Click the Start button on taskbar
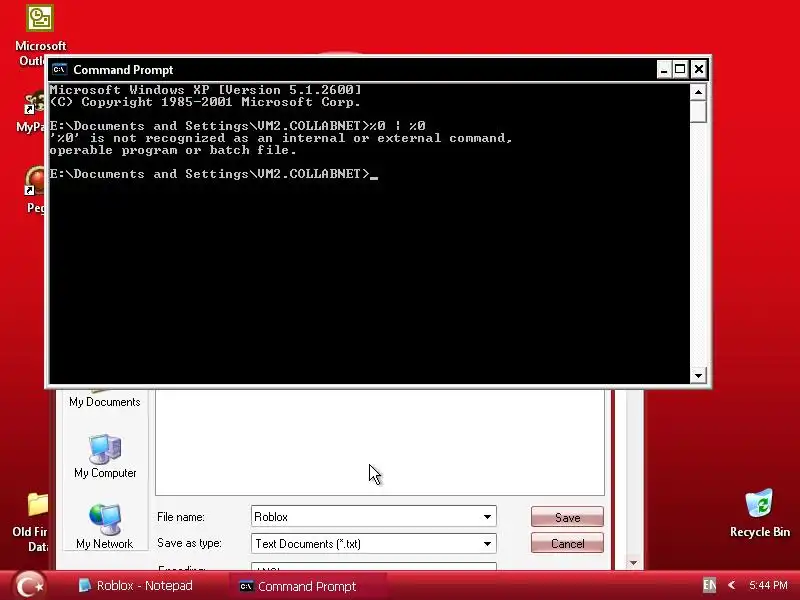Image resolution: width=800 pixels, height=600 pixels. click(x=29, y=585)
